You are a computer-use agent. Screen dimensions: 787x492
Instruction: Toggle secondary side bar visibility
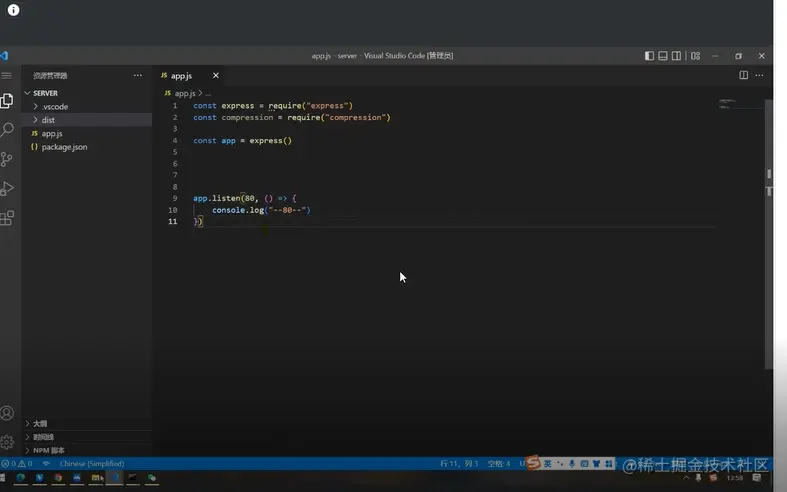(x=676, y=56)
